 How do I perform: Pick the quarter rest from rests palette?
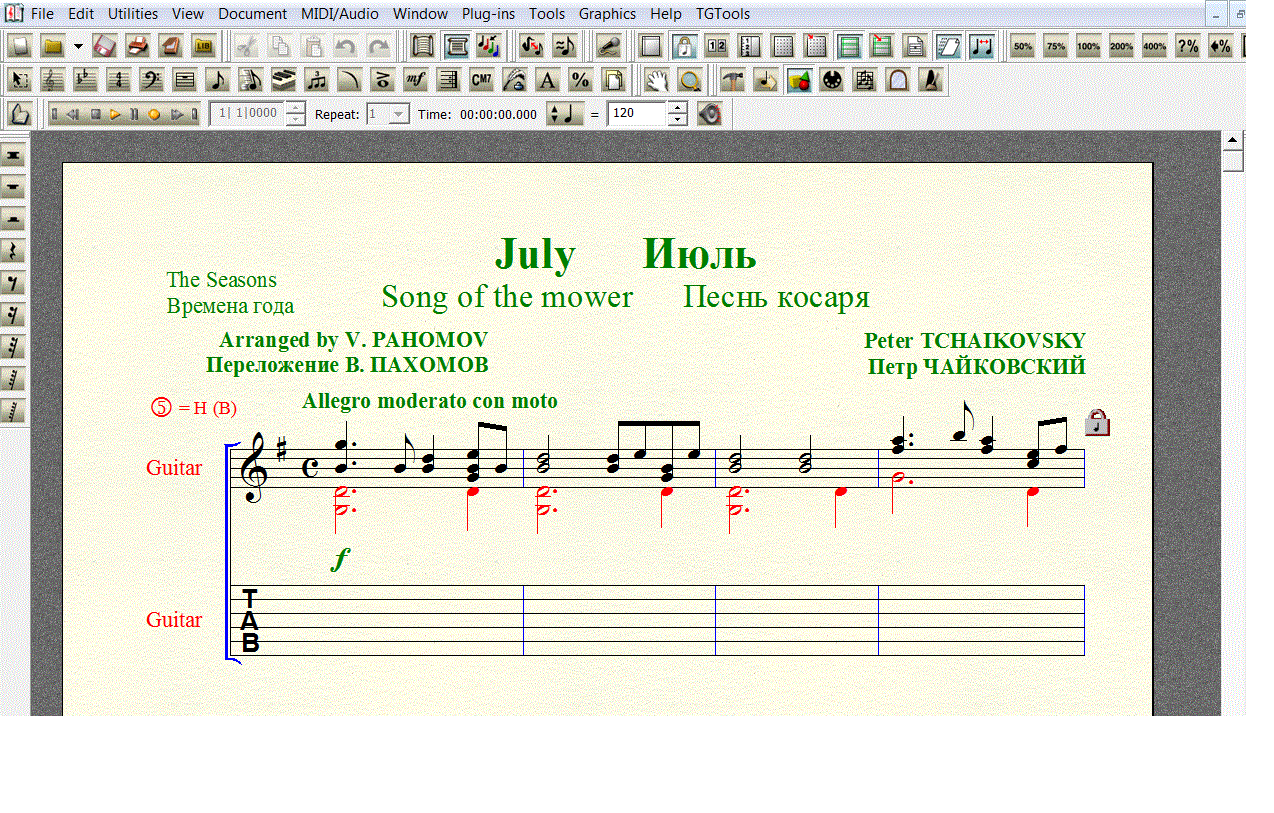pyautogui.click(x=14, y=250)
